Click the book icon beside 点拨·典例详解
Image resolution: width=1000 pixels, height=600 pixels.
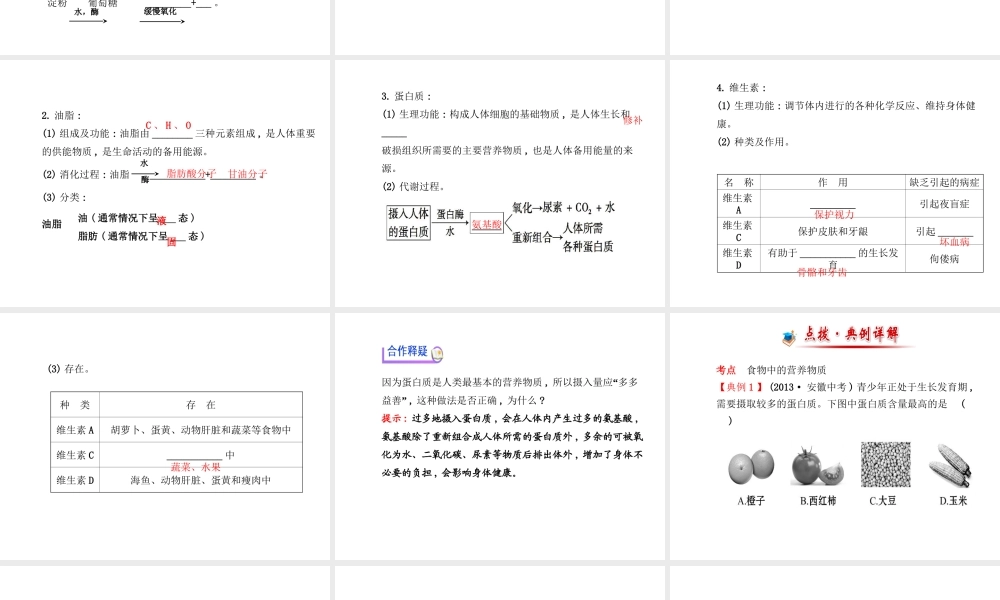[790, 337]
